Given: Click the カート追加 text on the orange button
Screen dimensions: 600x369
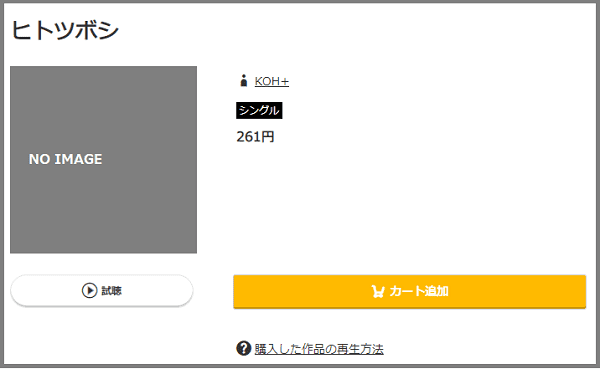Looking at the screenshot, I should point(419,291).
